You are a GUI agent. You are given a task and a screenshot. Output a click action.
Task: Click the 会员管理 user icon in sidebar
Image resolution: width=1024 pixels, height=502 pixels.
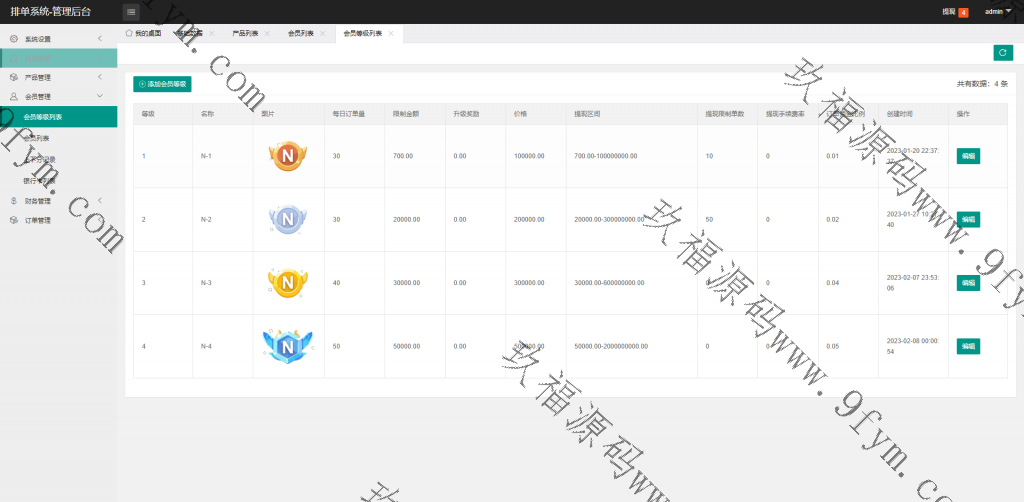pos(14,97)
